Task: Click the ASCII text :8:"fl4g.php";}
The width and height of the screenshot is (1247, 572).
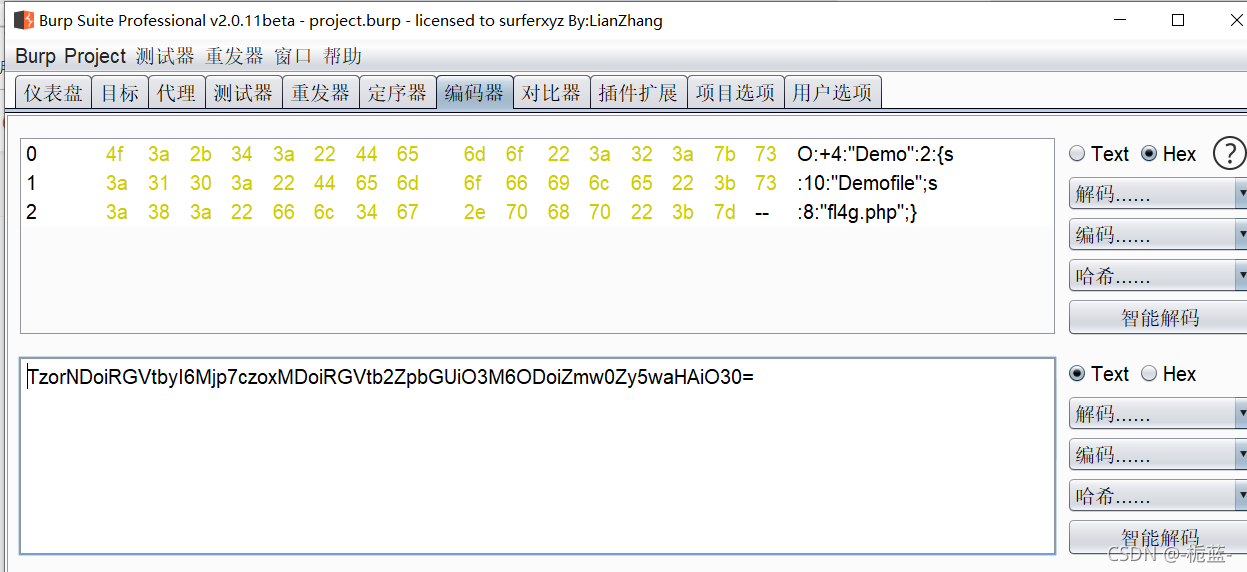Action: [857, 212]
